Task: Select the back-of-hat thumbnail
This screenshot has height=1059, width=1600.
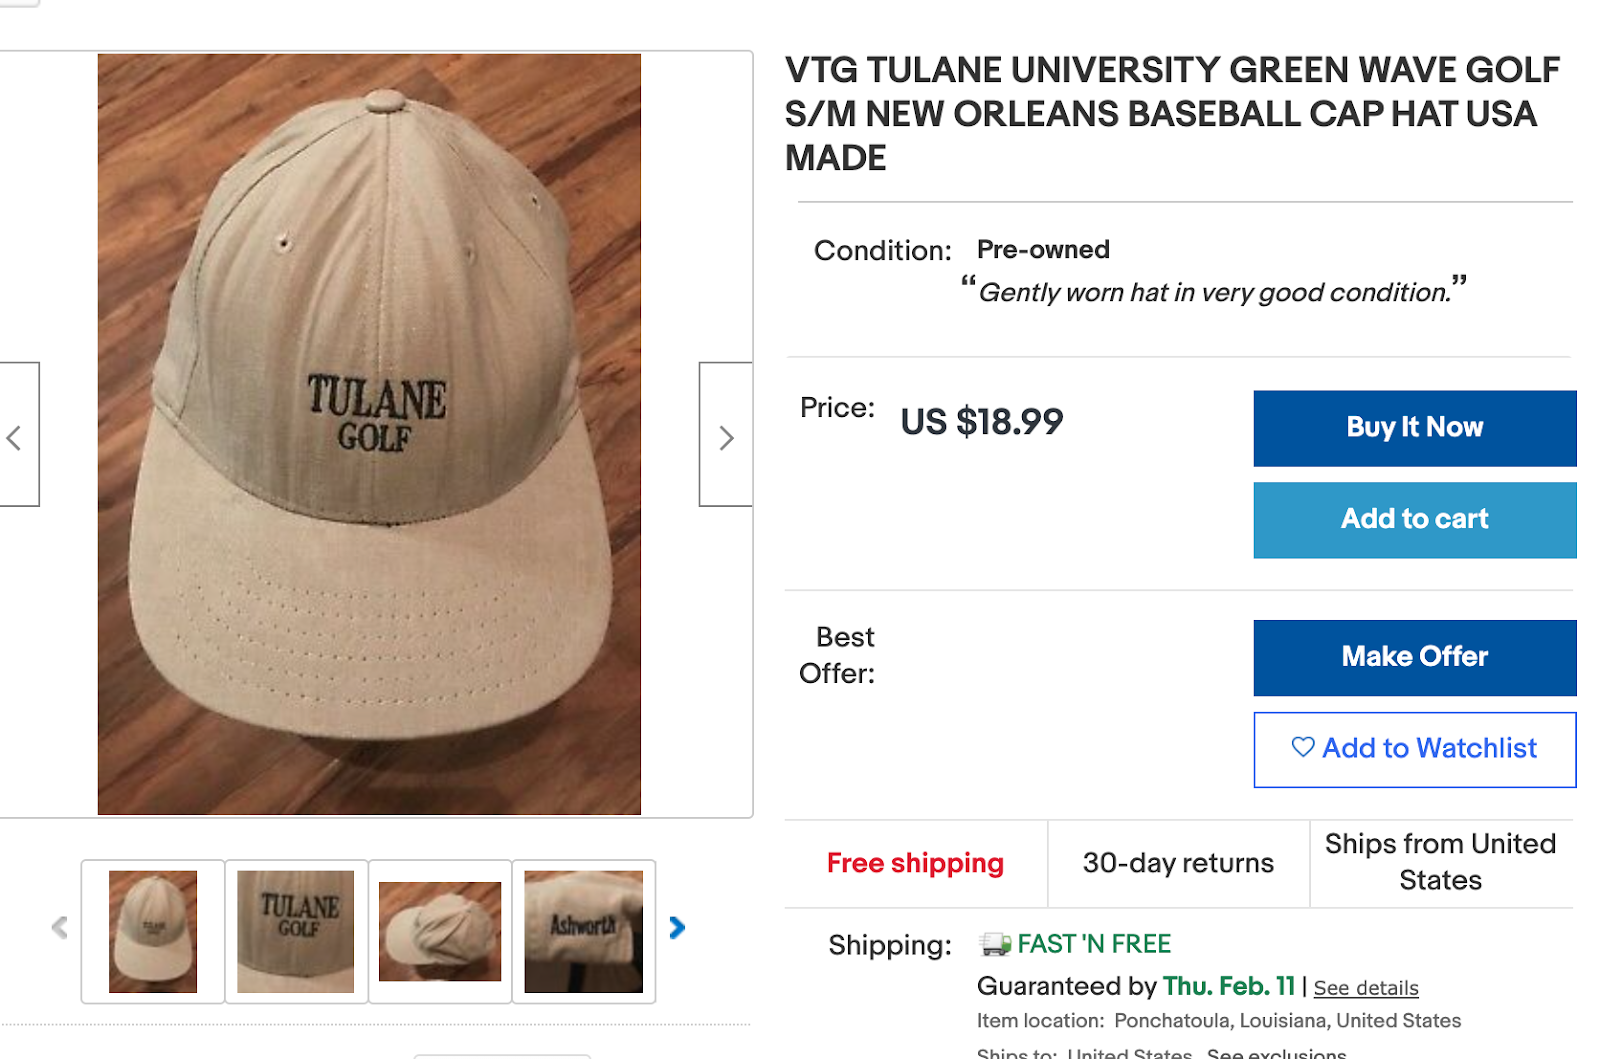Action: tap(440, 931)
